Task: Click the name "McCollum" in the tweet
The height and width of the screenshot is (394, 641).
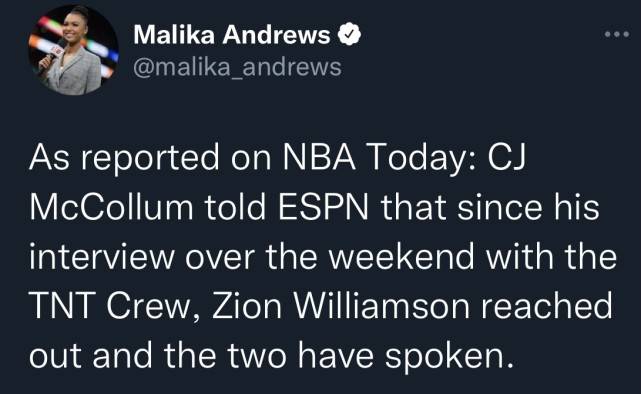Action: coord(111,208)
